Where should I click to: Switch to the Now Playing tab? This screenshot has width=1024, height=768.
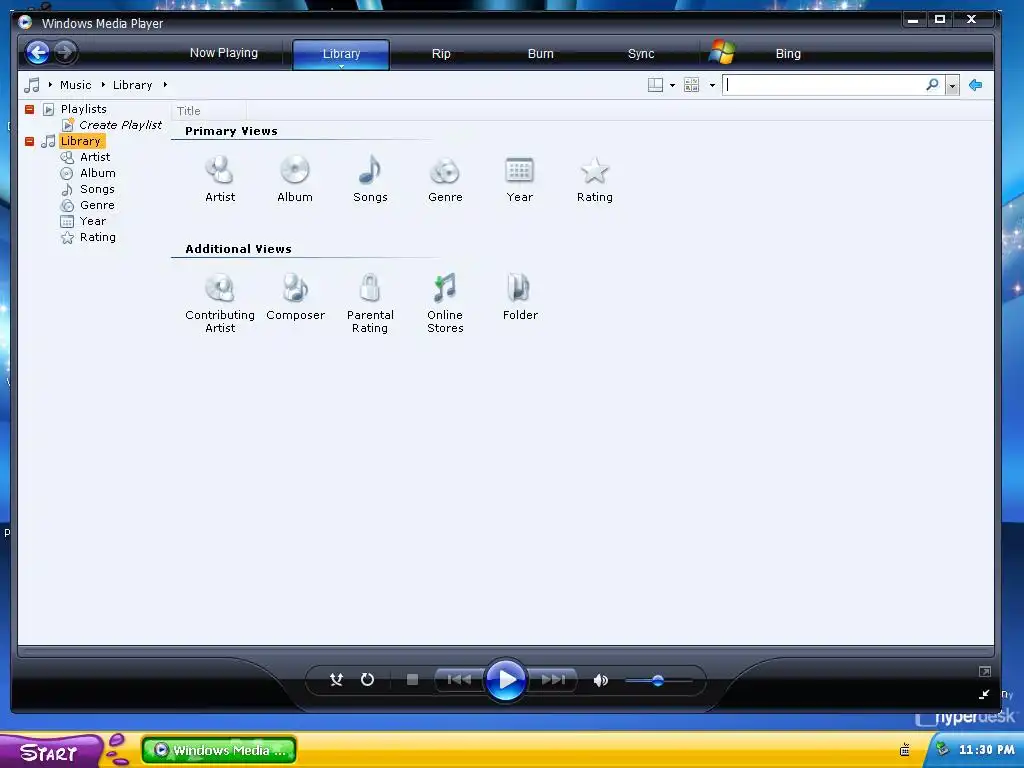[x=223, y=53]
